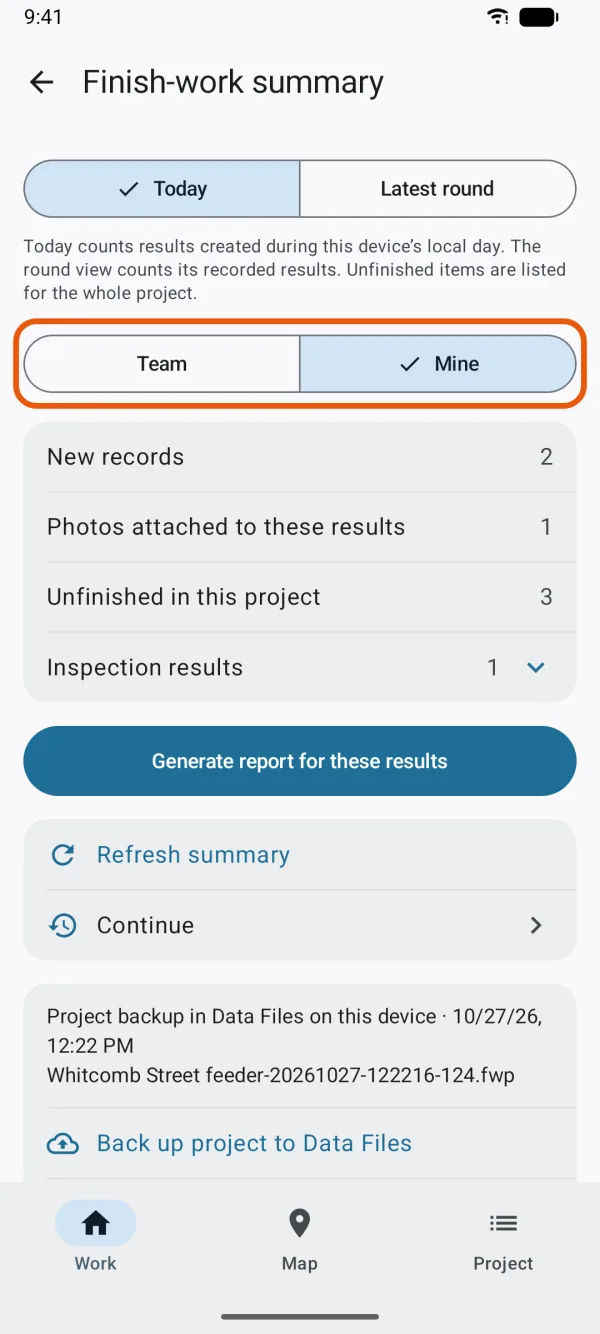
Task: Tap the back arrow icon
Action: 41,82
